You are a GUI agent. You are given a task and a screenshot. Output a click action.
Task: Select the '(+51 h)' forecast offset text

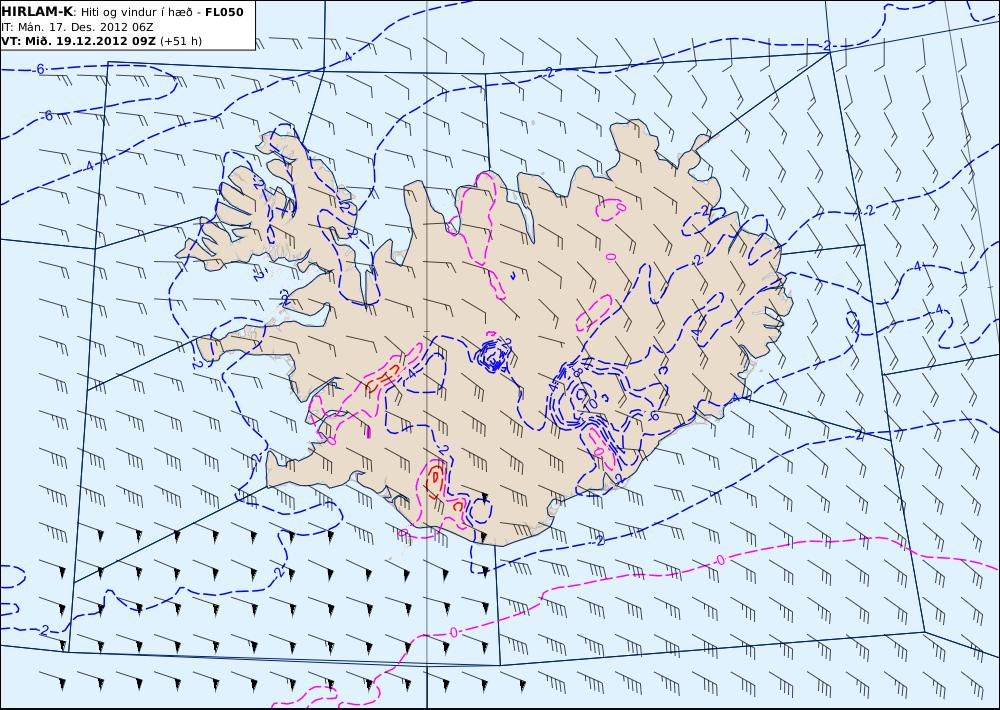tap(180, 41)
